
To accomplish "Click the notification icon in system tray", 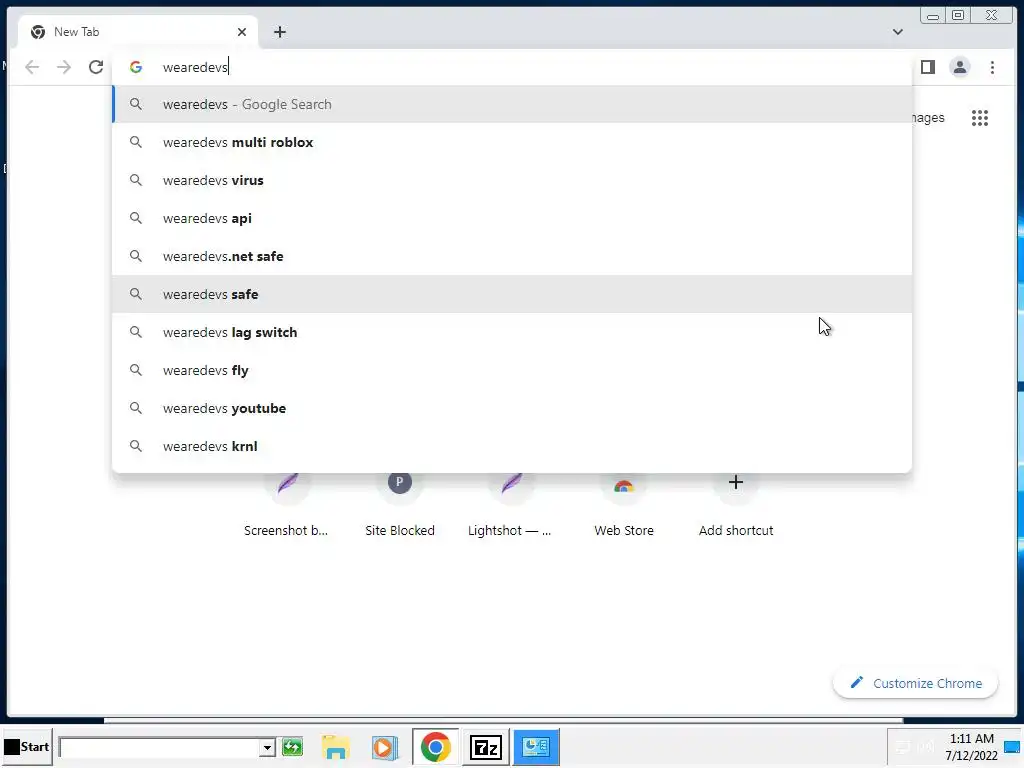I will click(1012, 747).
